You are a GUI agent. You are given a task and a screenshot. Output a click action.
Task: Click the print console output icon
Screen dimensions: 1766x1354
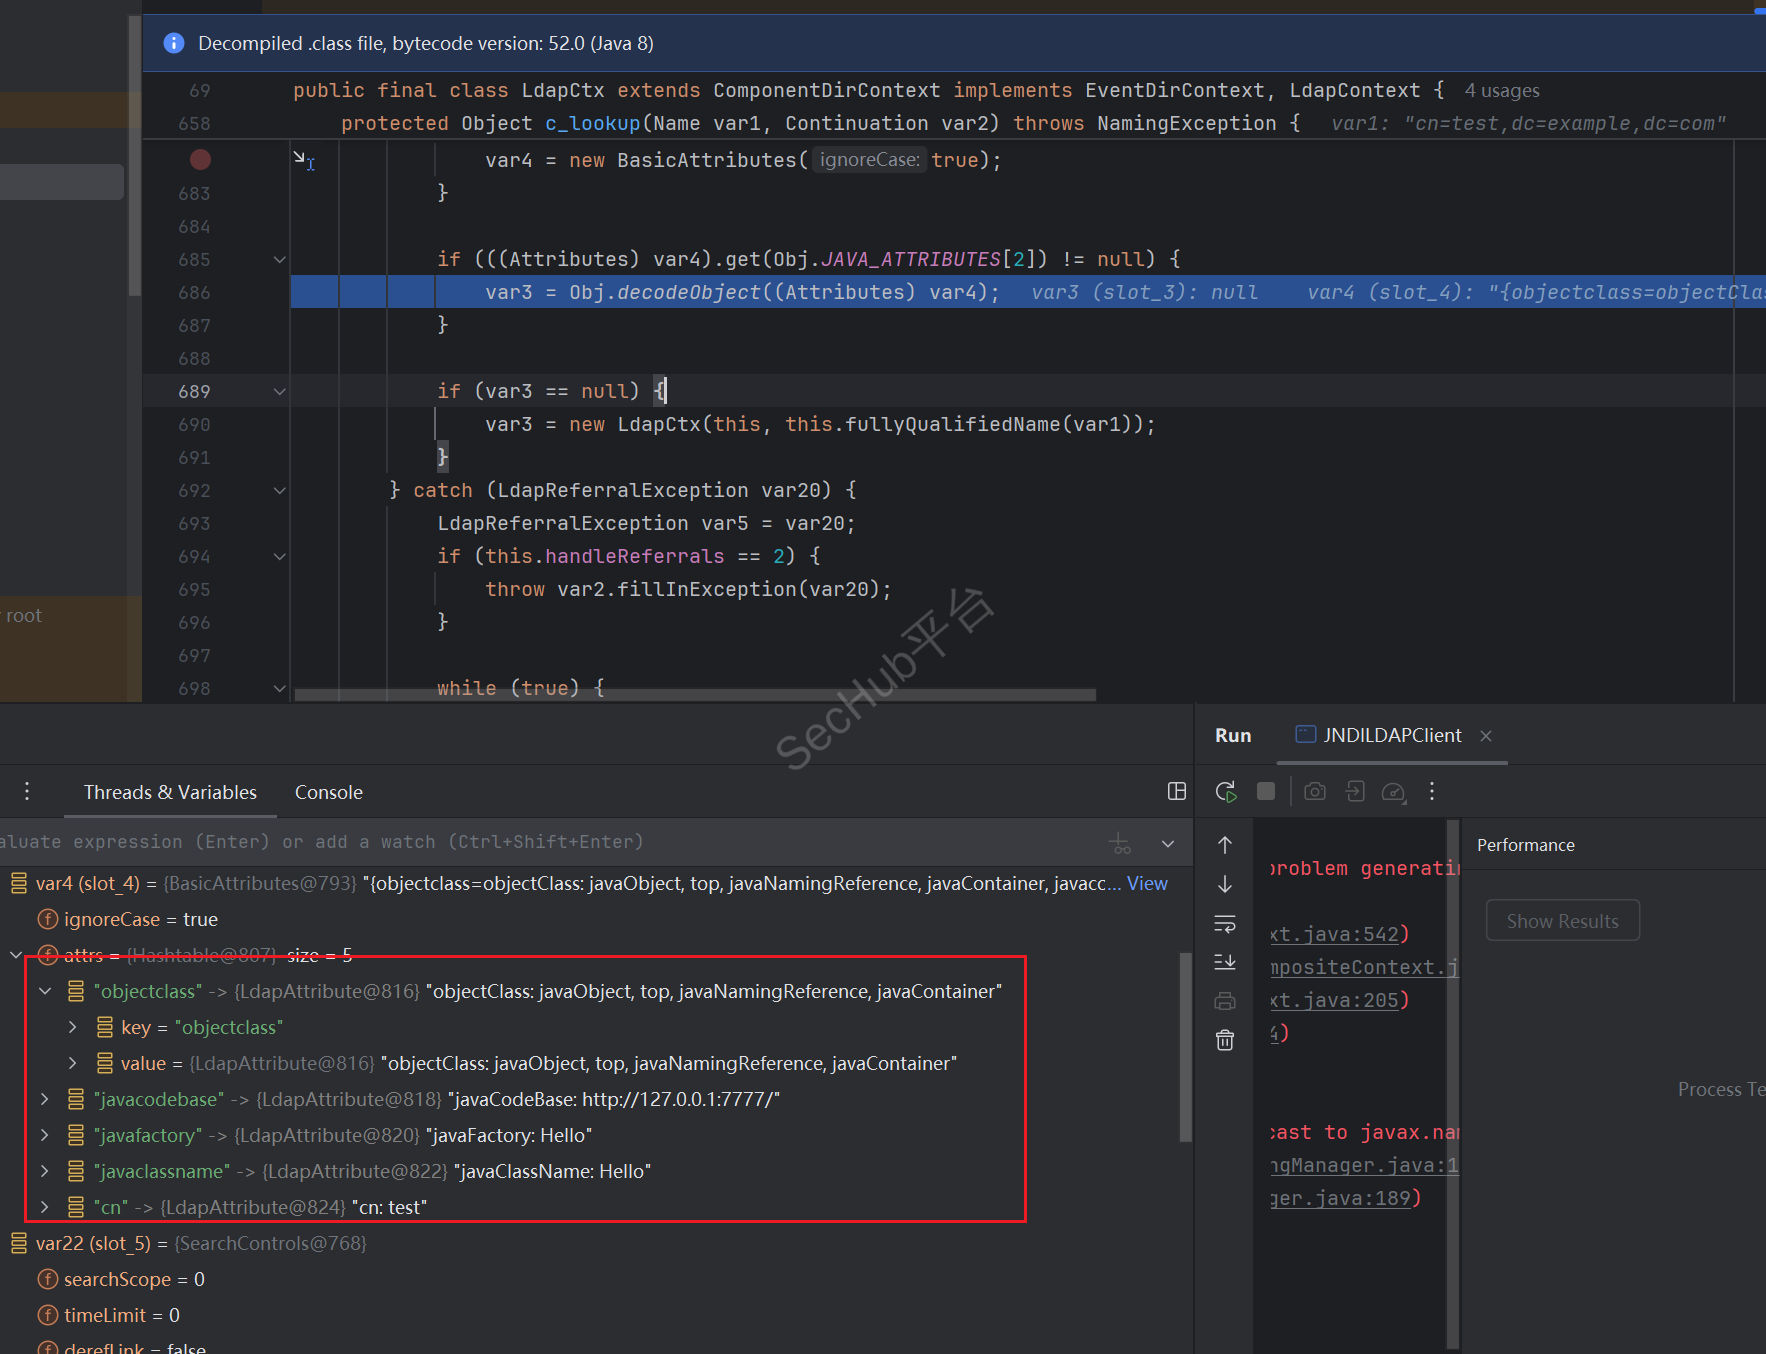point(1225,1001)
